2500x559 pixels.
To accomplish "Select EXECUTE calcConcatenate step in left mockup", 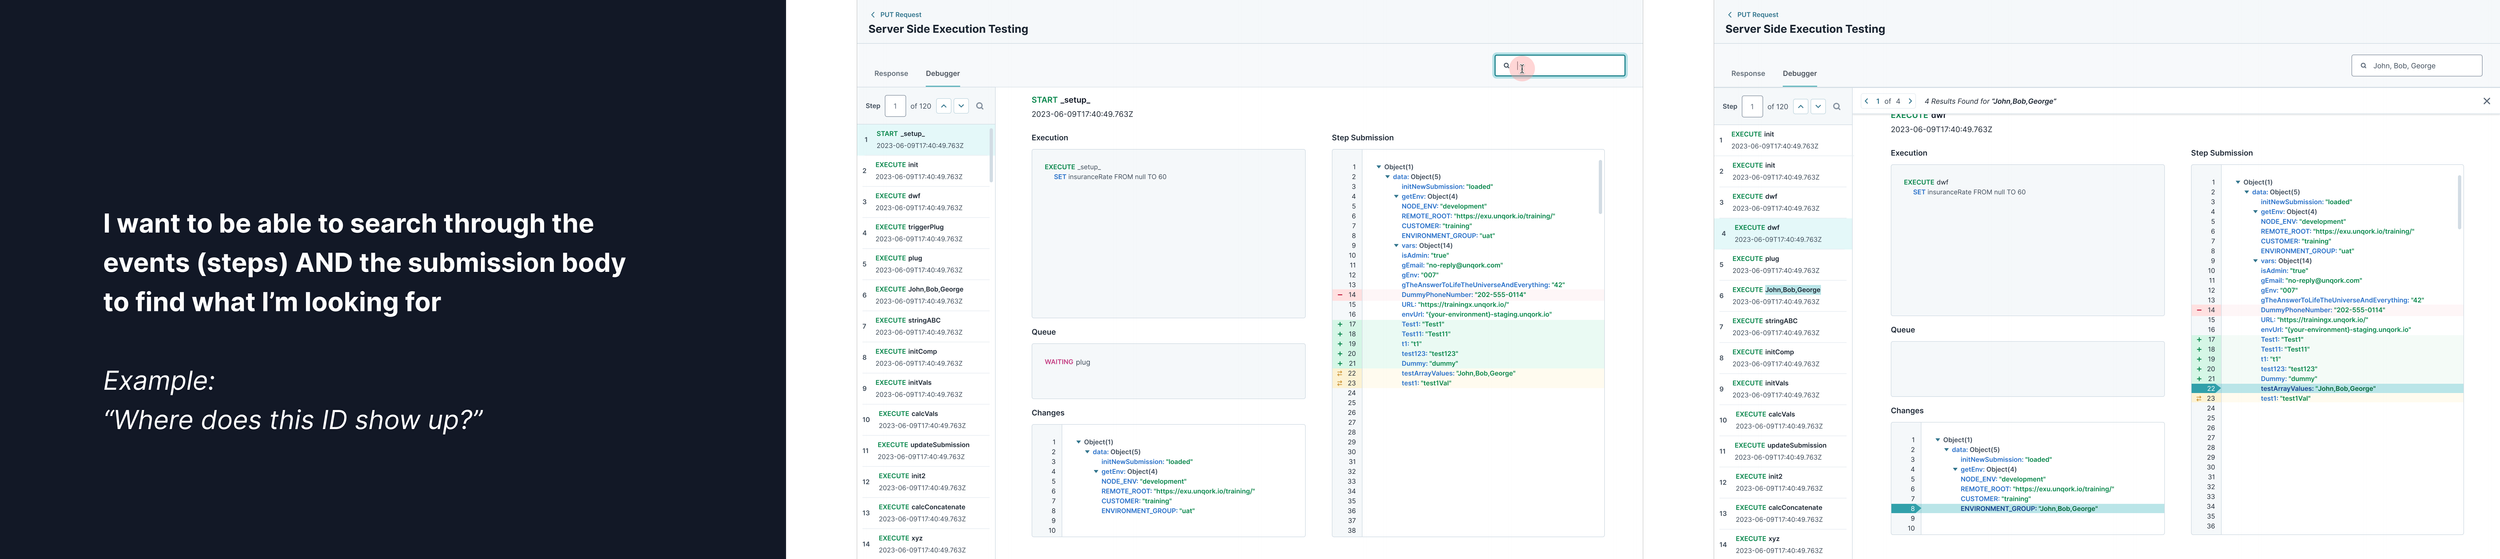I will (x=924, y=513).
